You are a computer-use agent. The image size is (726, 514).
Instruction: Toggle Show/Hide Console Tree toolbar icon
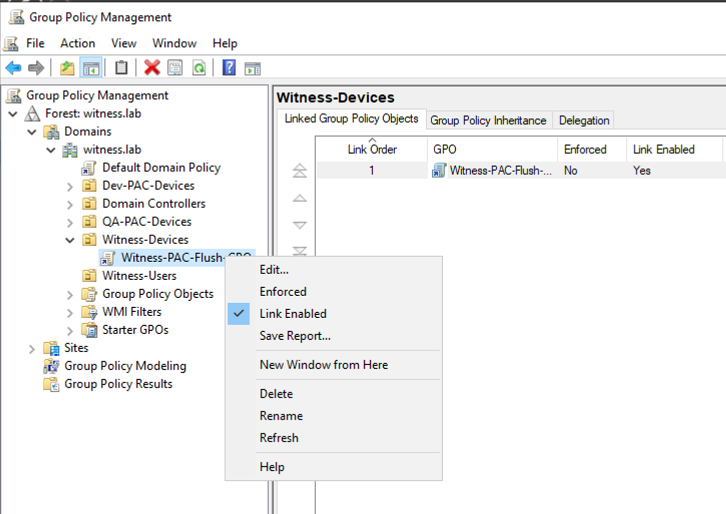click(x=90, y=68)
